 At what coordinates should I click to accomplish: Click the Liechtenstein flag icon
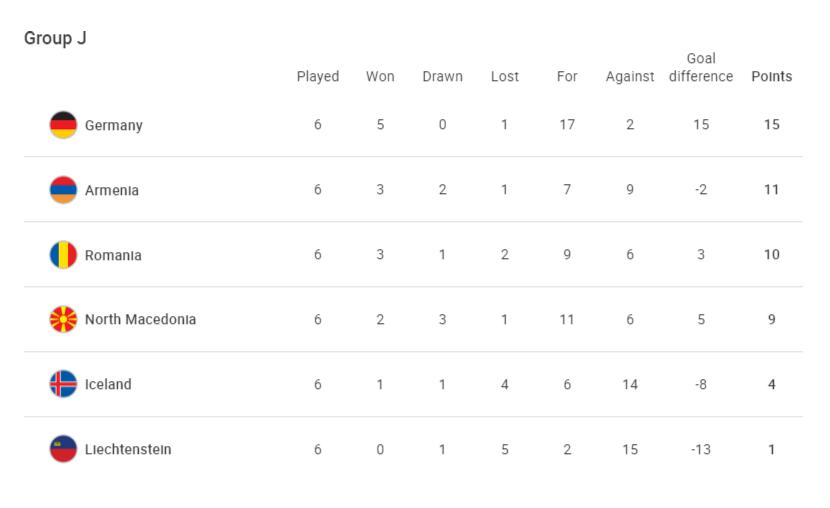pos(64,449)
